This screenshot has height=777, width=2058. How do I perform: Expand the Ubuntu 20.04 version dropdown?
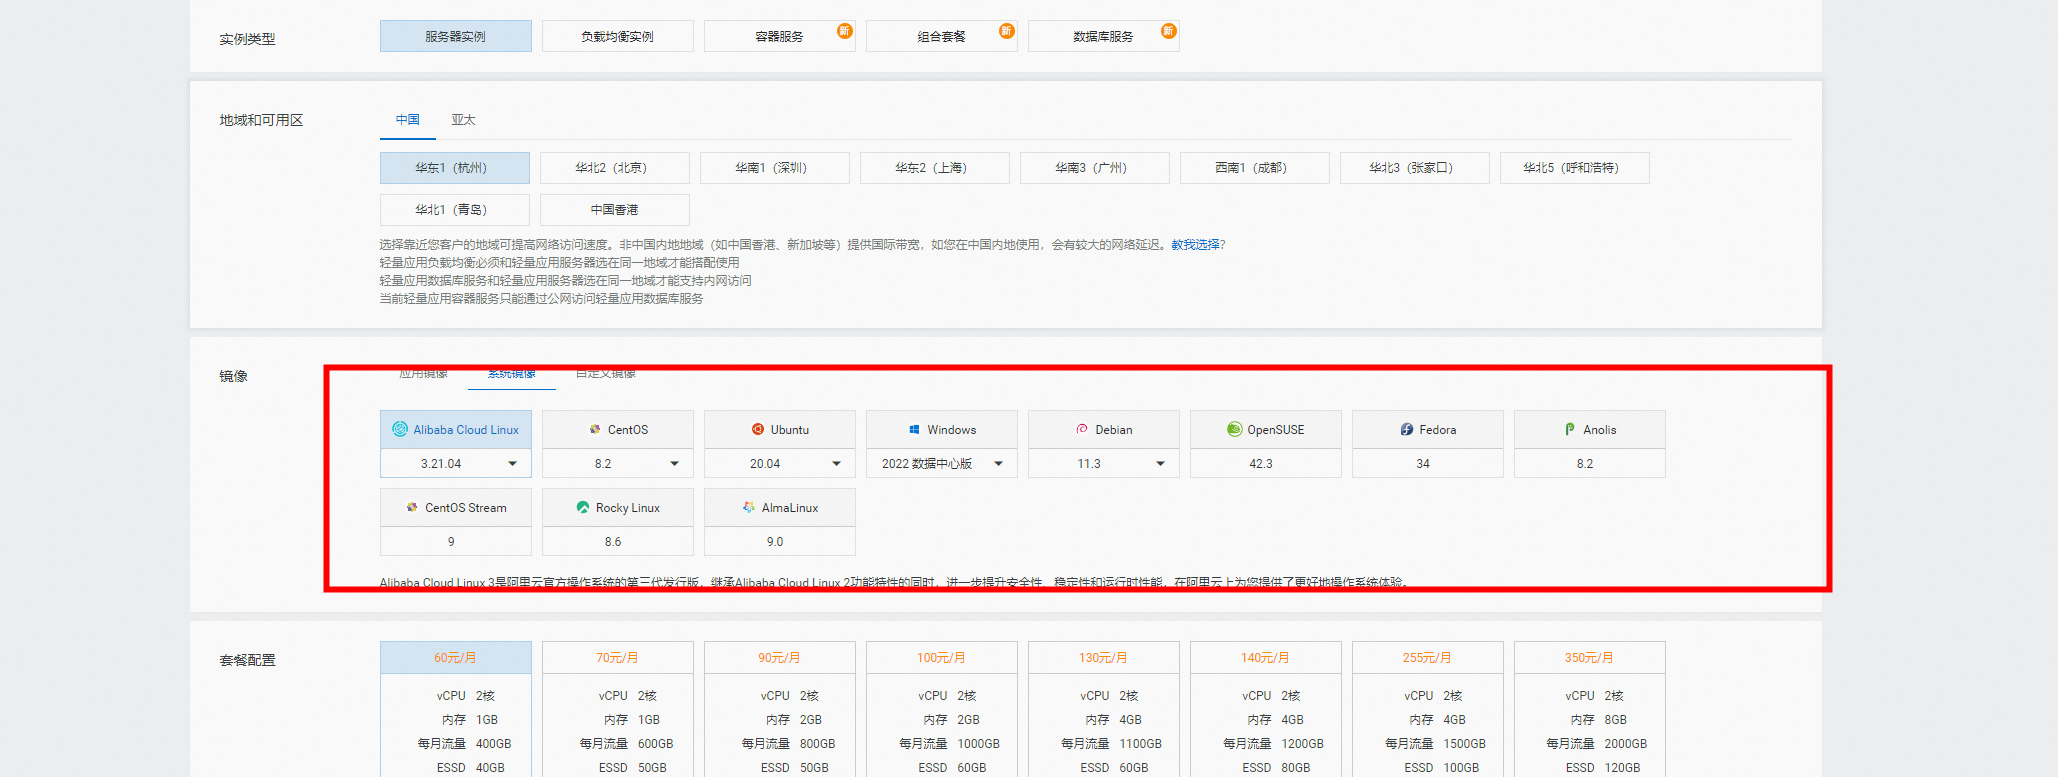(780, 464)
